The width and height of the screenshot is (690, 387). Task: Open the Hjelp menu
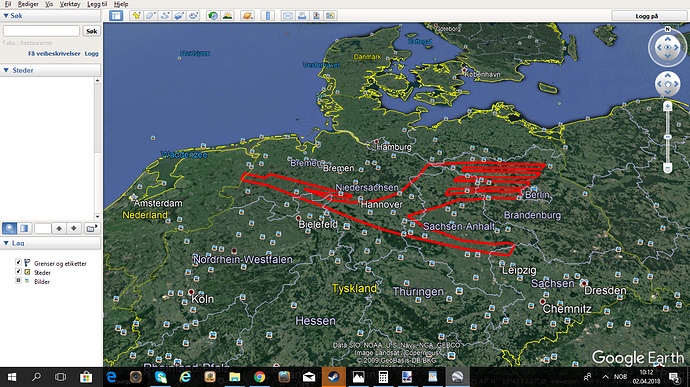(121, 4)
